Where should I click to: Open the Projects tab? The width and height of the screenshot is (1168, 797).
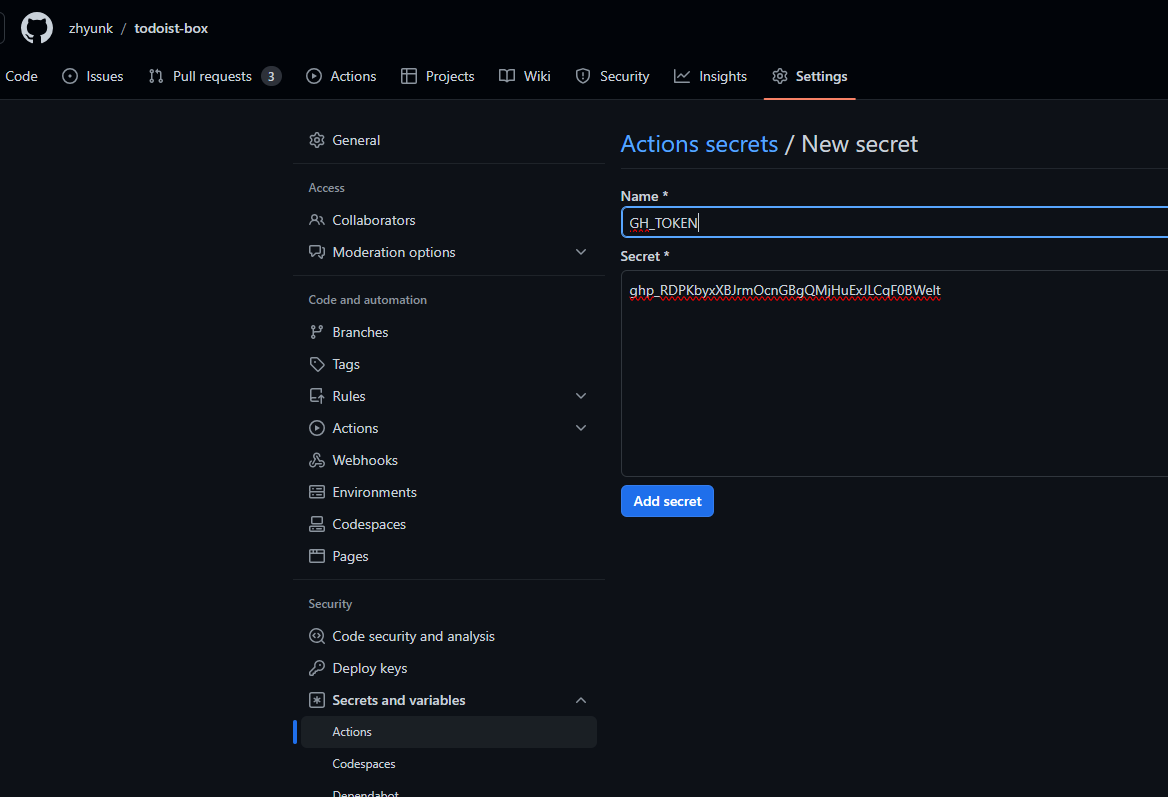coord(437,76)
